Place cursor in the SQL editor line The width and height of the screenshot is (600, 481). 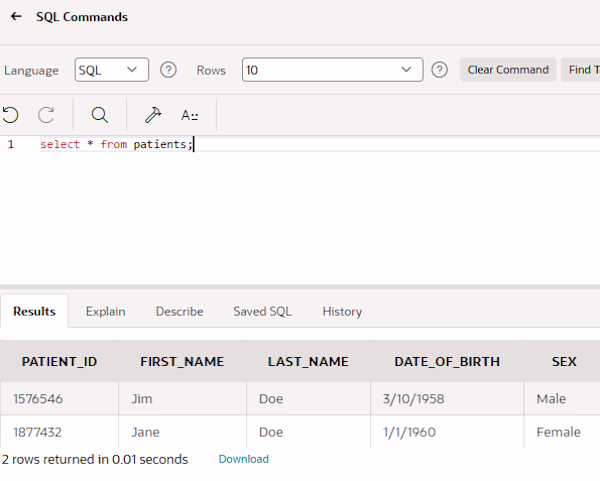320,144
